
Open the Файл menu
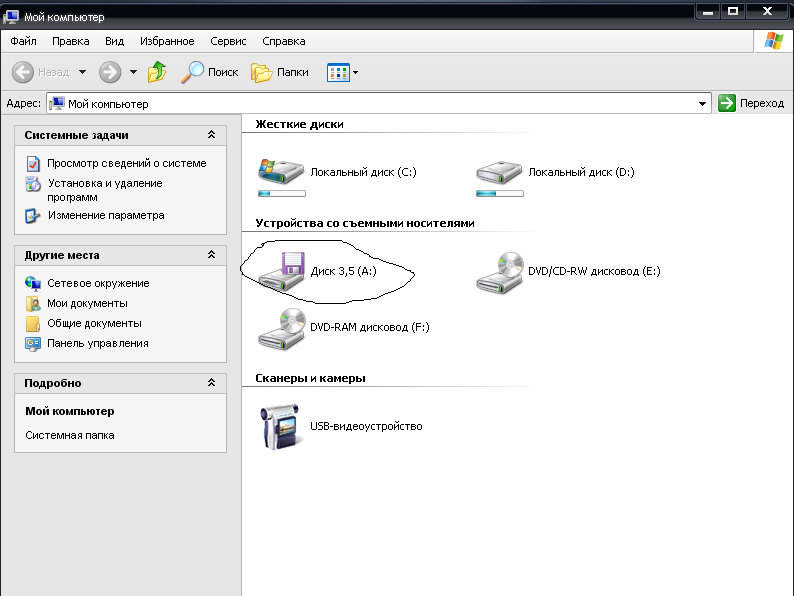(x=23, y=42)
